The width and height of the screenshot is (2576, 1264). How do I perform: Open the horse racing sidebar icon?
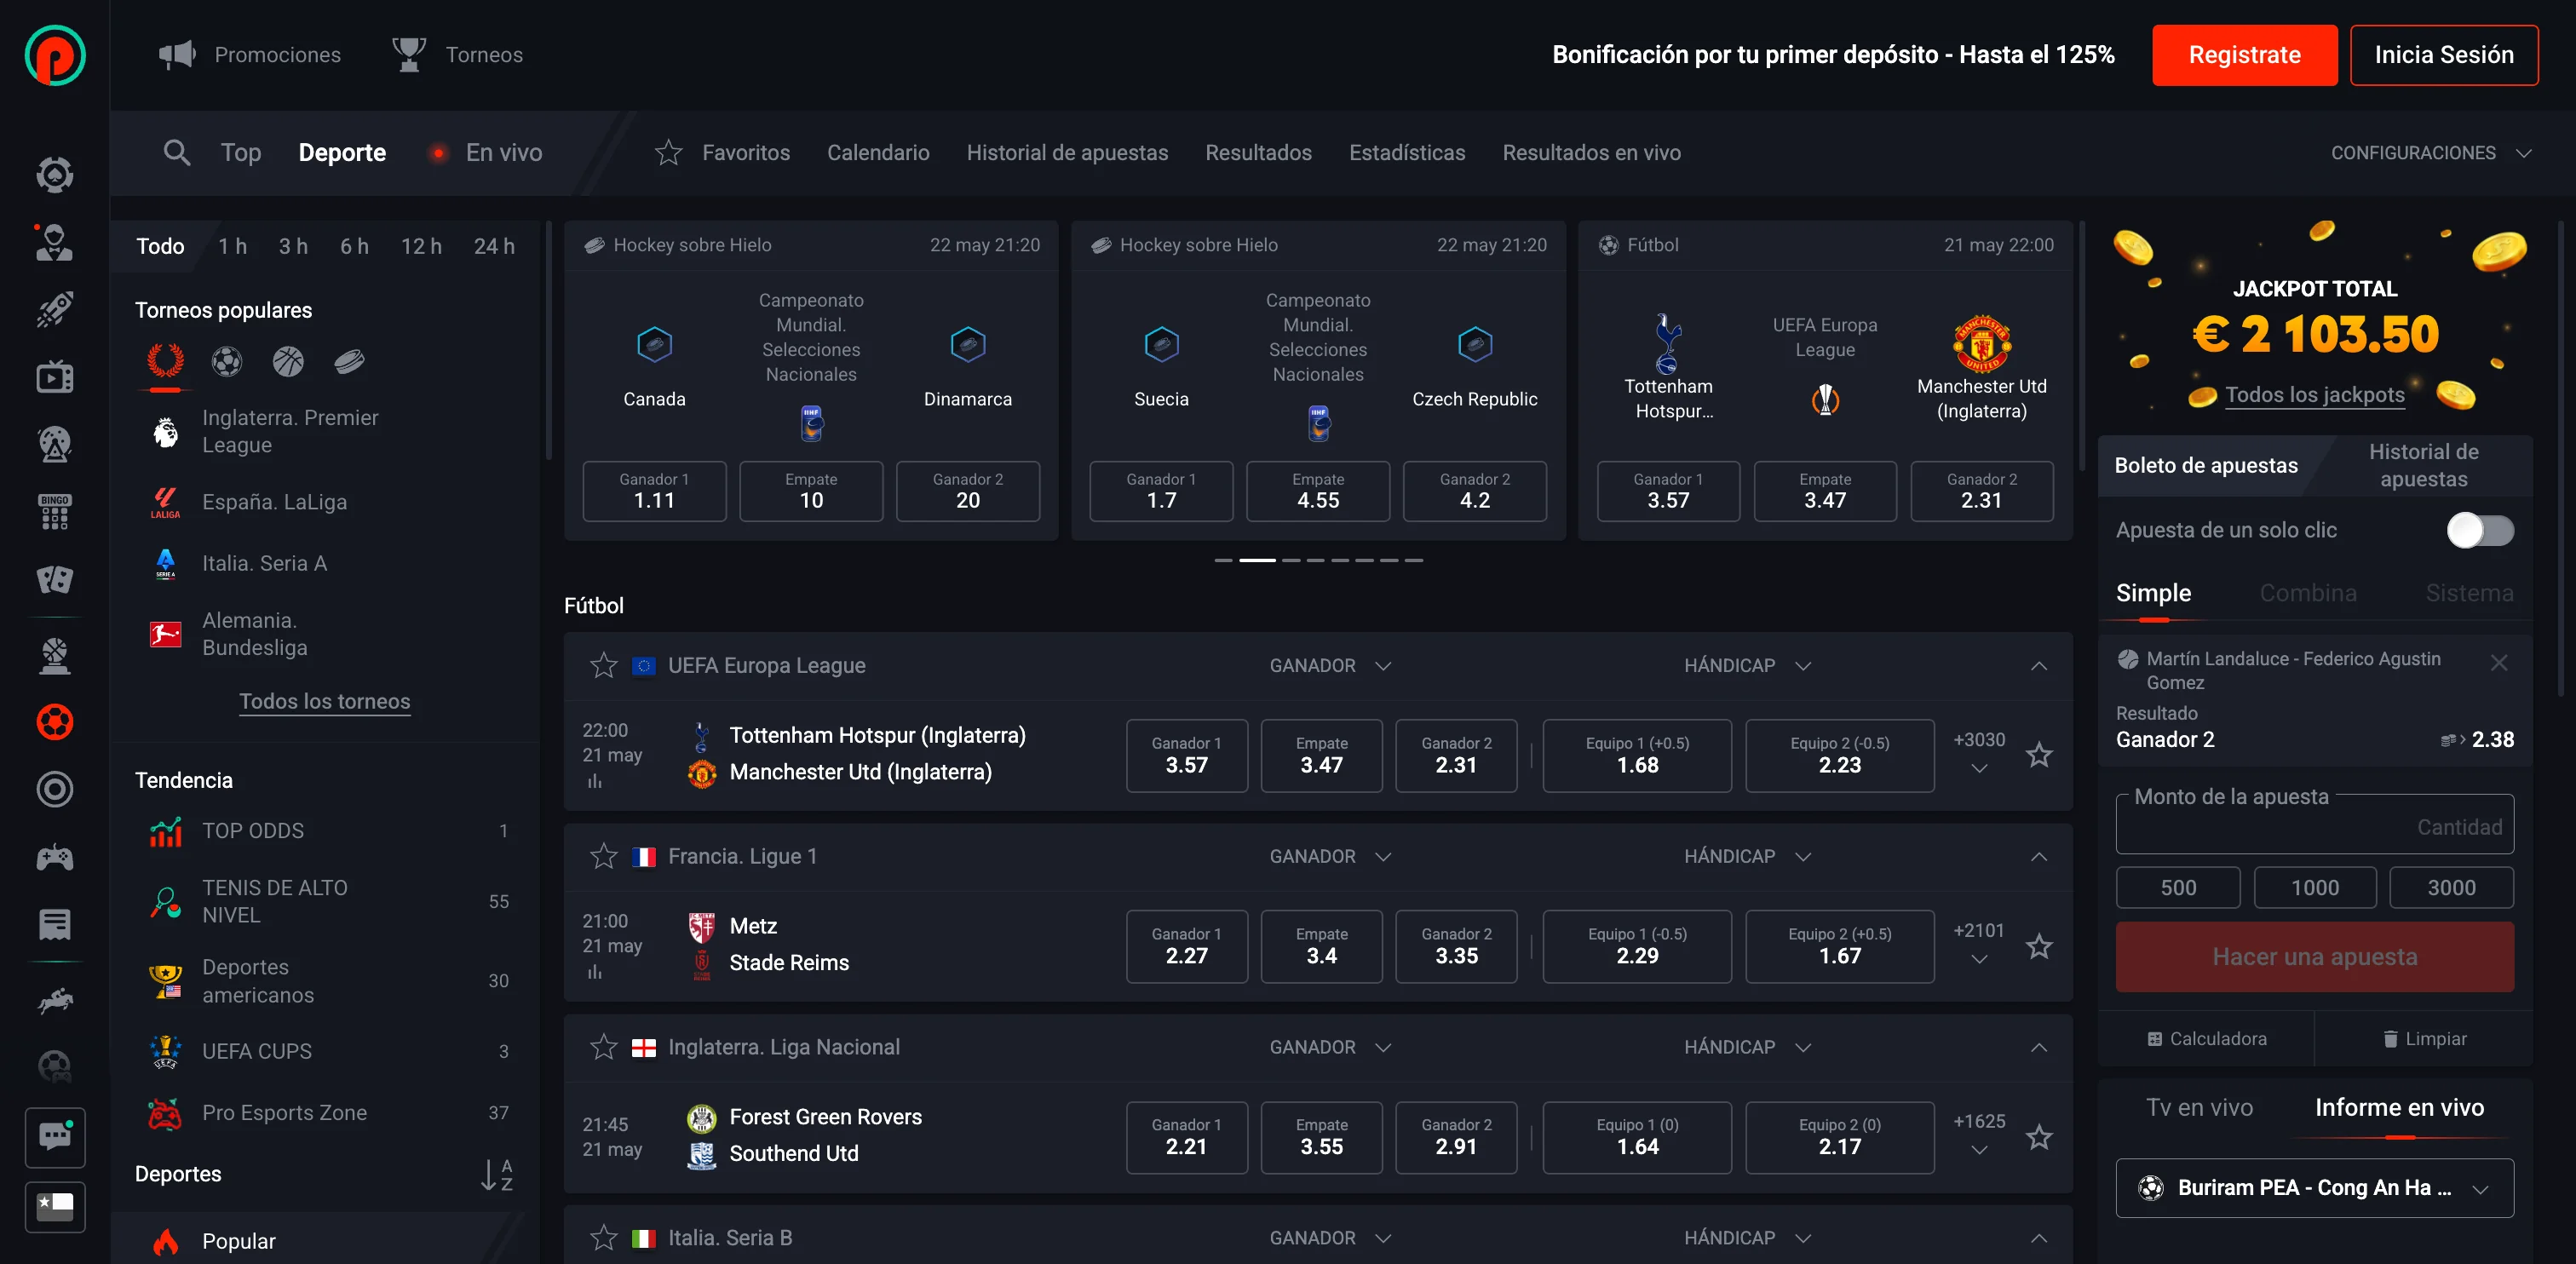pos(55,1000)
